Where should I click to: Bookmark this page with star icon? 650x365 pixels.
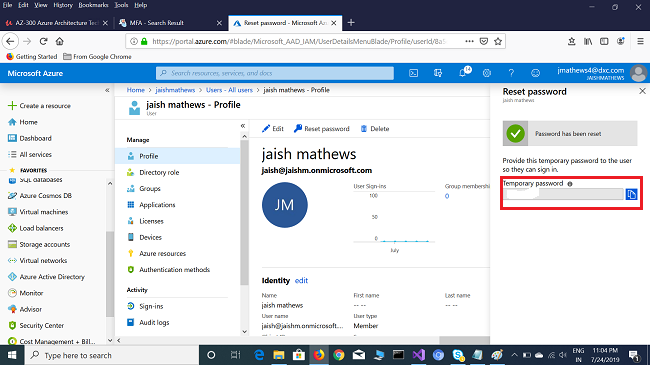tap(498, 41)
